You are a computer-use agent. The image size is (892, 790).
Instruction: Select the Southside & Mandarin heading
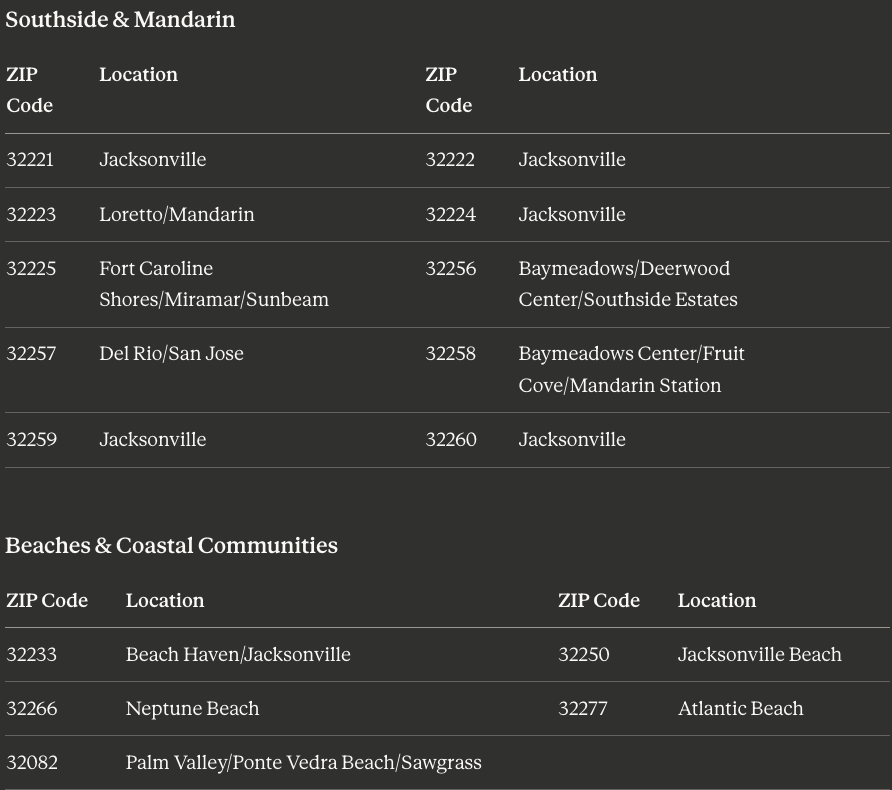tap(120, 20)
